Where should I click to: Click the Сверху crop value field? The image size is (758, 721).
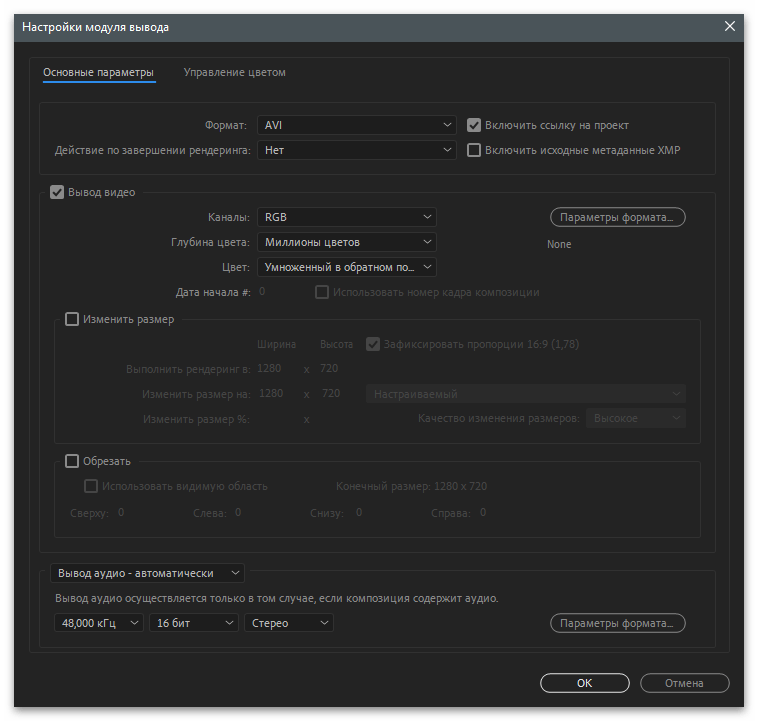[x=121, y=513]
